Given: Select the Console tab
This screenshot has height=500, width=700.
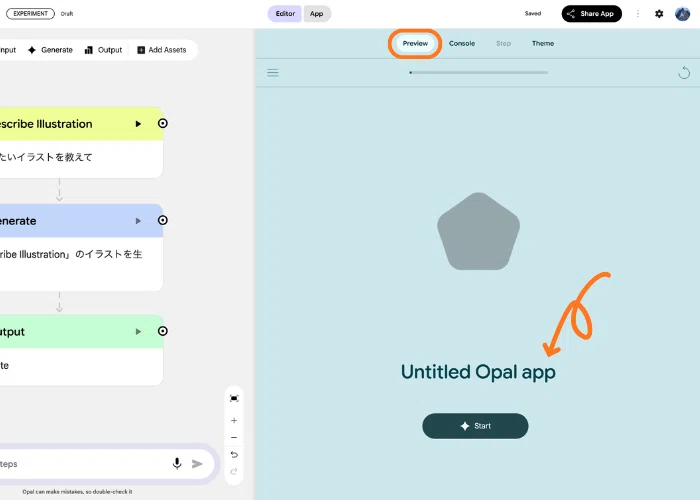Looking at the screenshot, I should click(x=462, y=44).
